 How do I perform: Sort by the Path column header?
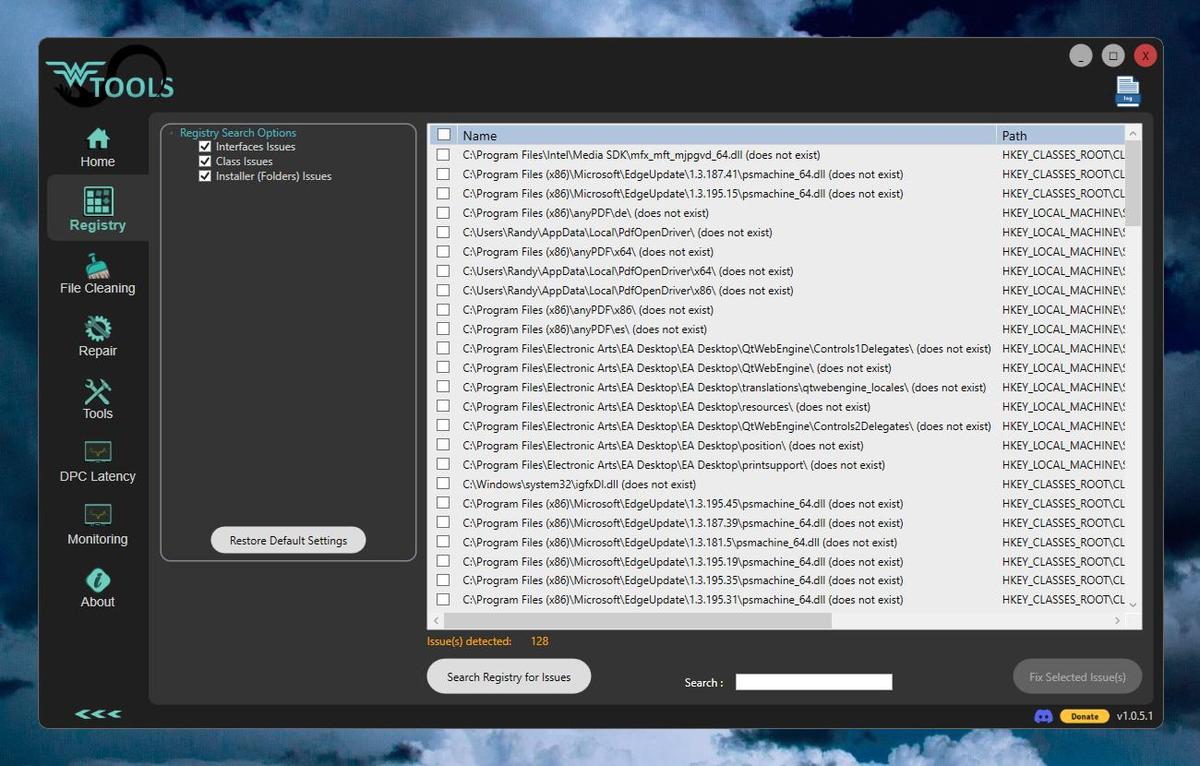(x=1061, y=135)
